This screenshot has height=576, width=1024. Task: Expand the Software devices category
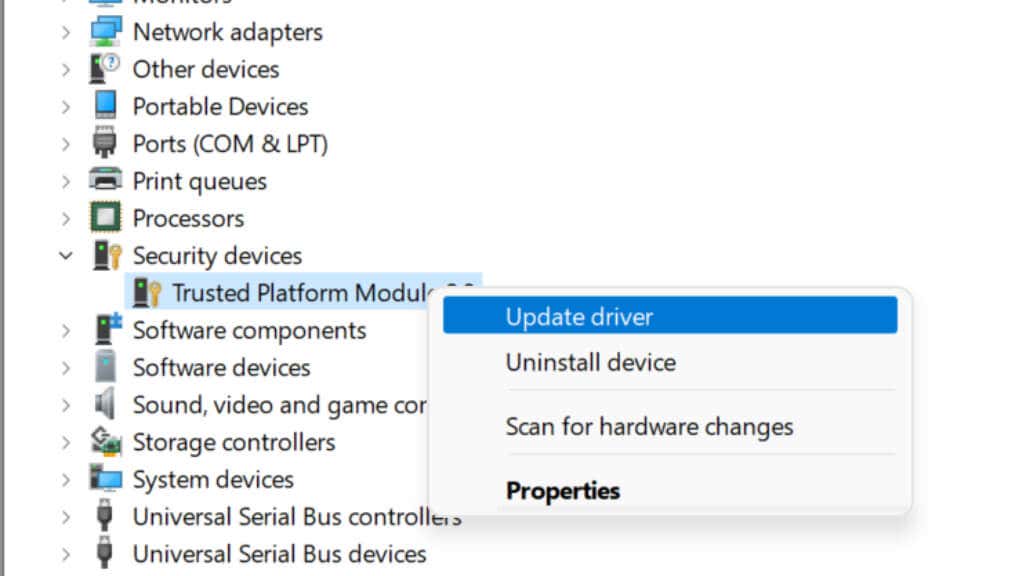(66, 368)
